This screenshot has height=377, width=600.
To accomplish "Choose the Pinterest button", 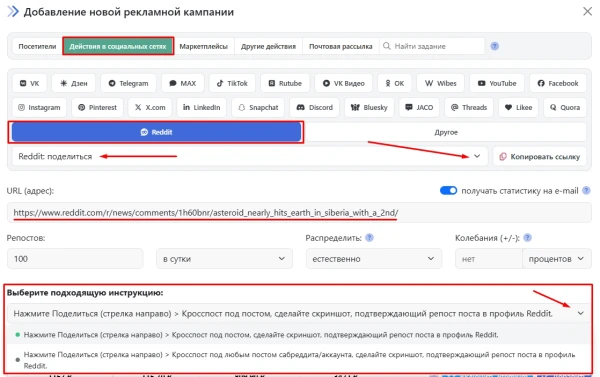I will click(x=97, y=108).
